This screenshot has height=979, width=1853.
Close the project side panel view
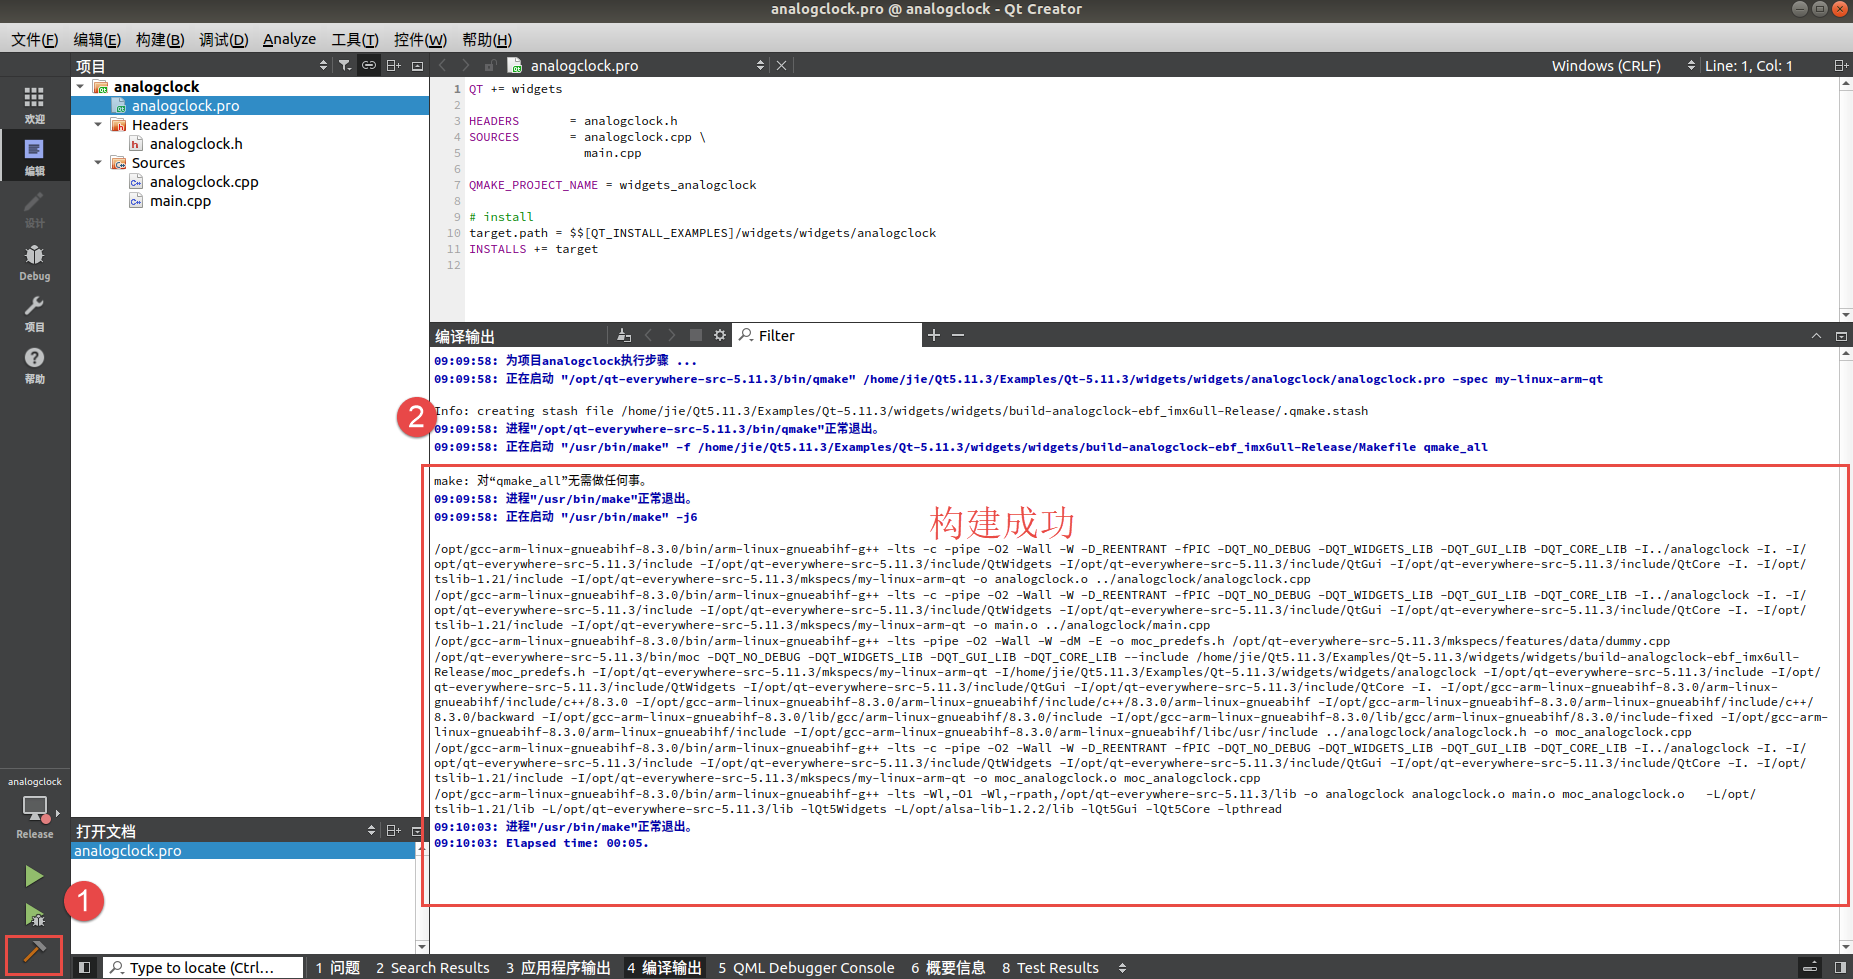[x=418, y=66]
